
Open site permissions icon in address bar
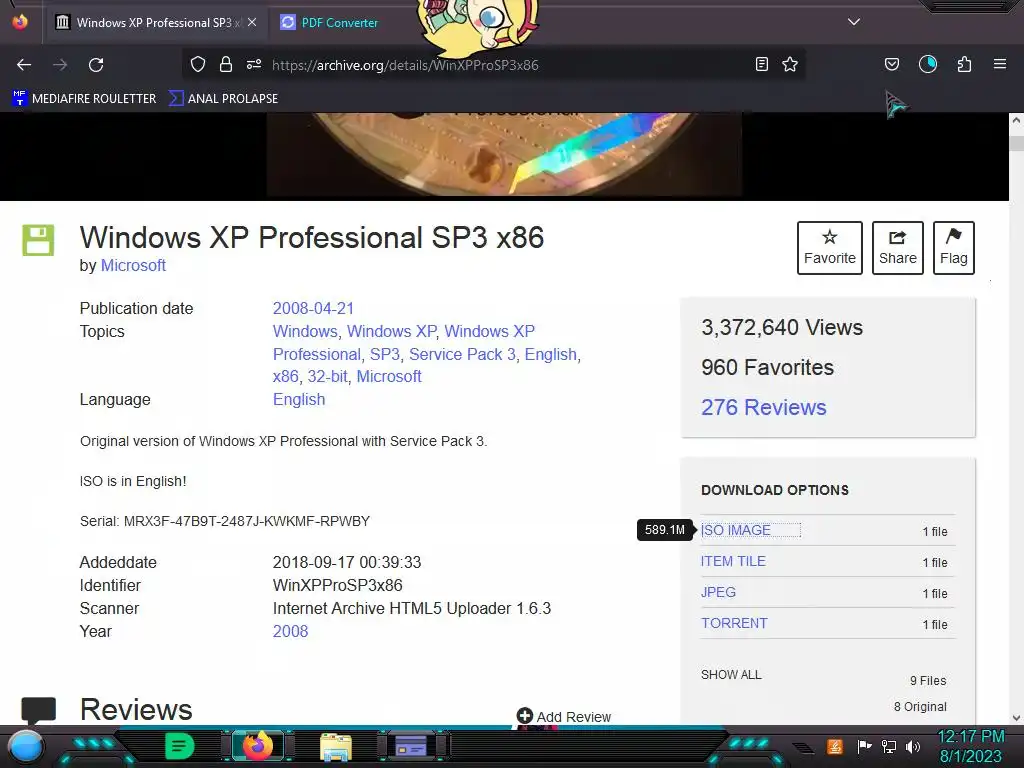tap(254, 64)
